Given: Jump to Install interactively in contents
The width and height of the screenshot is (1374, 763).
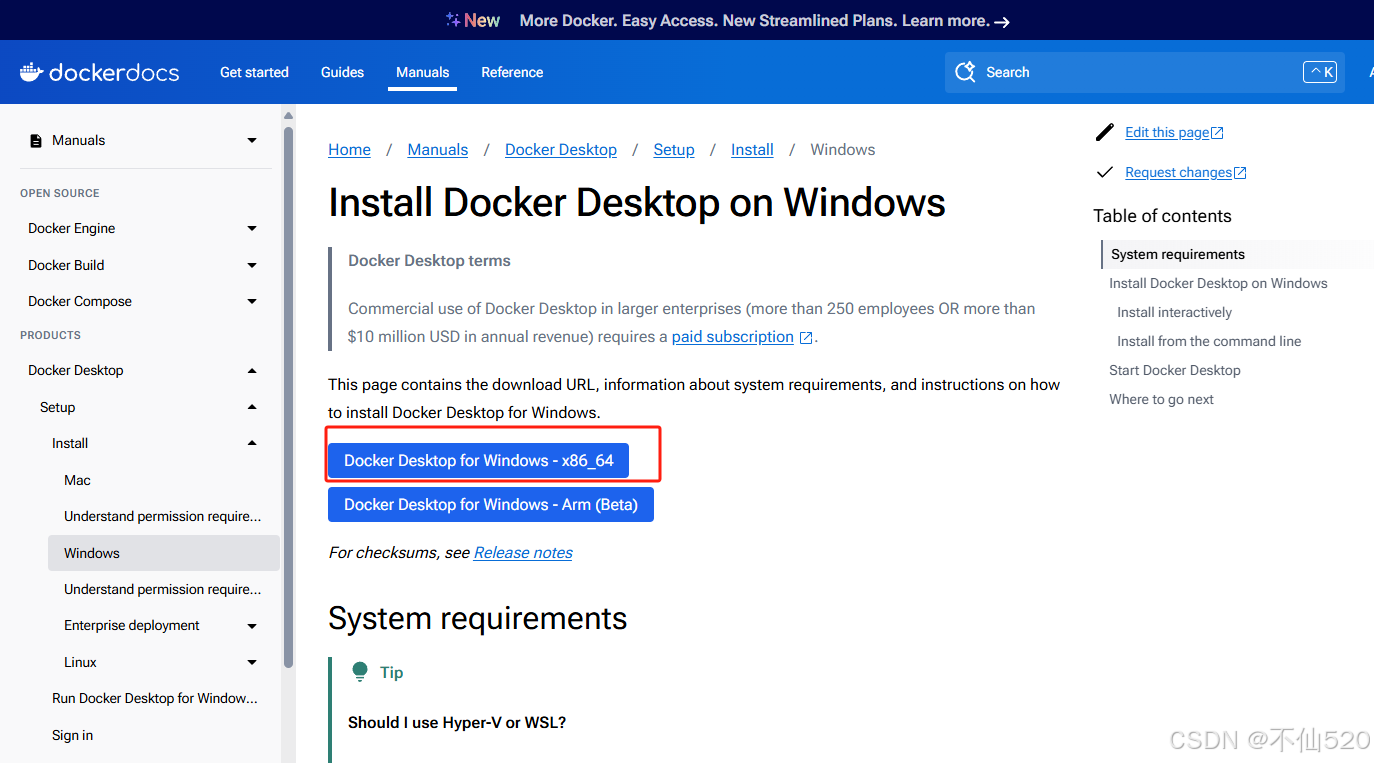Looking at the screenshot, I should tap(1174, 312).
